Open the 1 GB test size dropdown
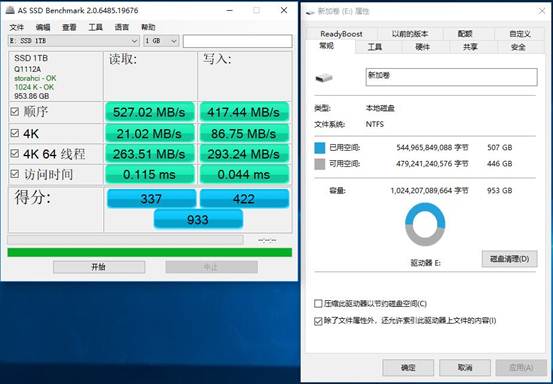The width and height of the screenshot is (553, 384). tap(161, 41)
